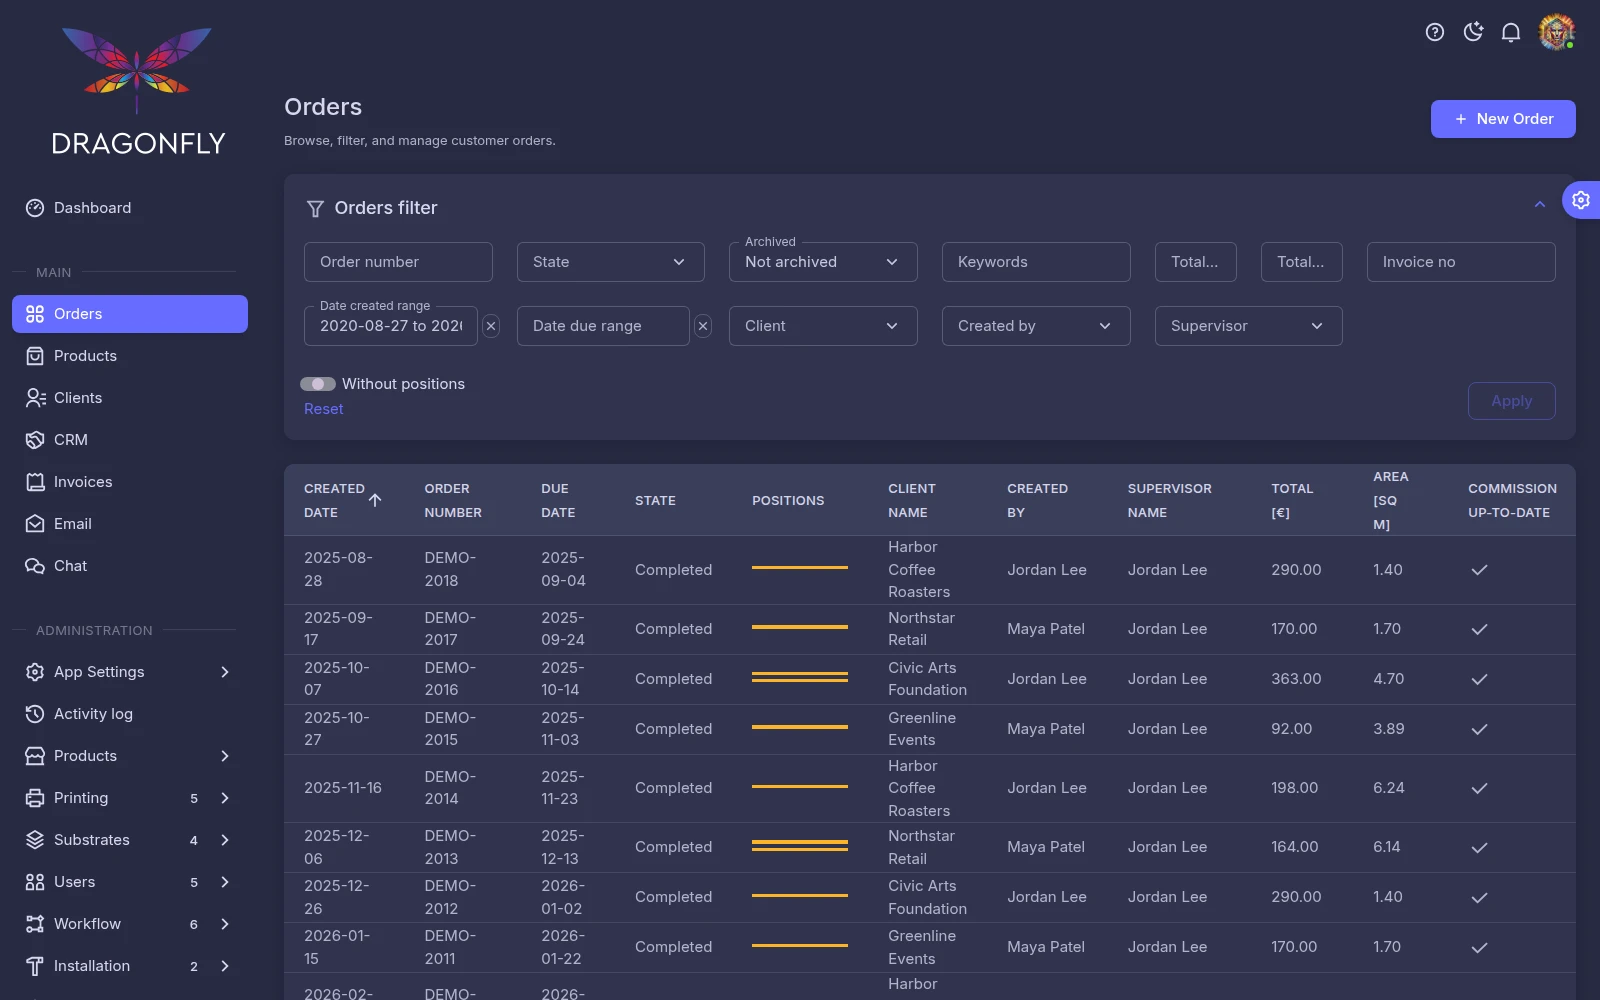The width and height of the screenshot is (1600, 1000).
Task: Open CRM in sidebar
Action: click(130, 440)
